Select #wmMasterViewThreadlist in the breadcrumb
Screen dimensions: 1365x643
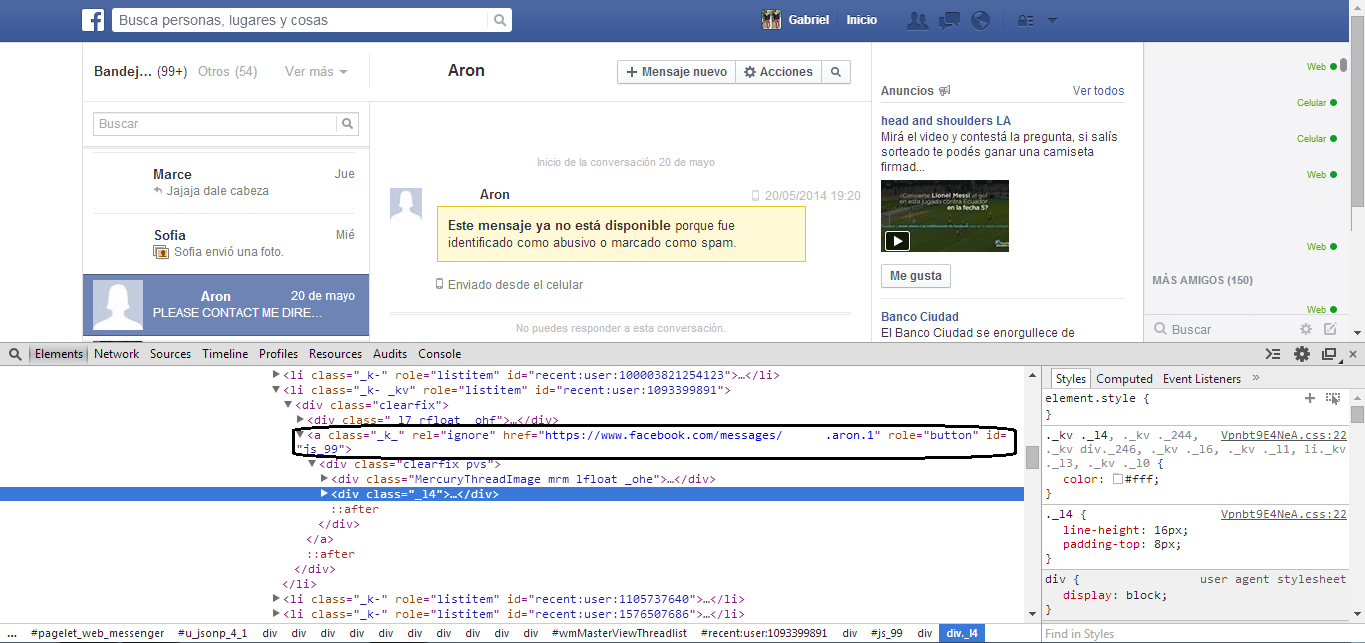[619, 633]
